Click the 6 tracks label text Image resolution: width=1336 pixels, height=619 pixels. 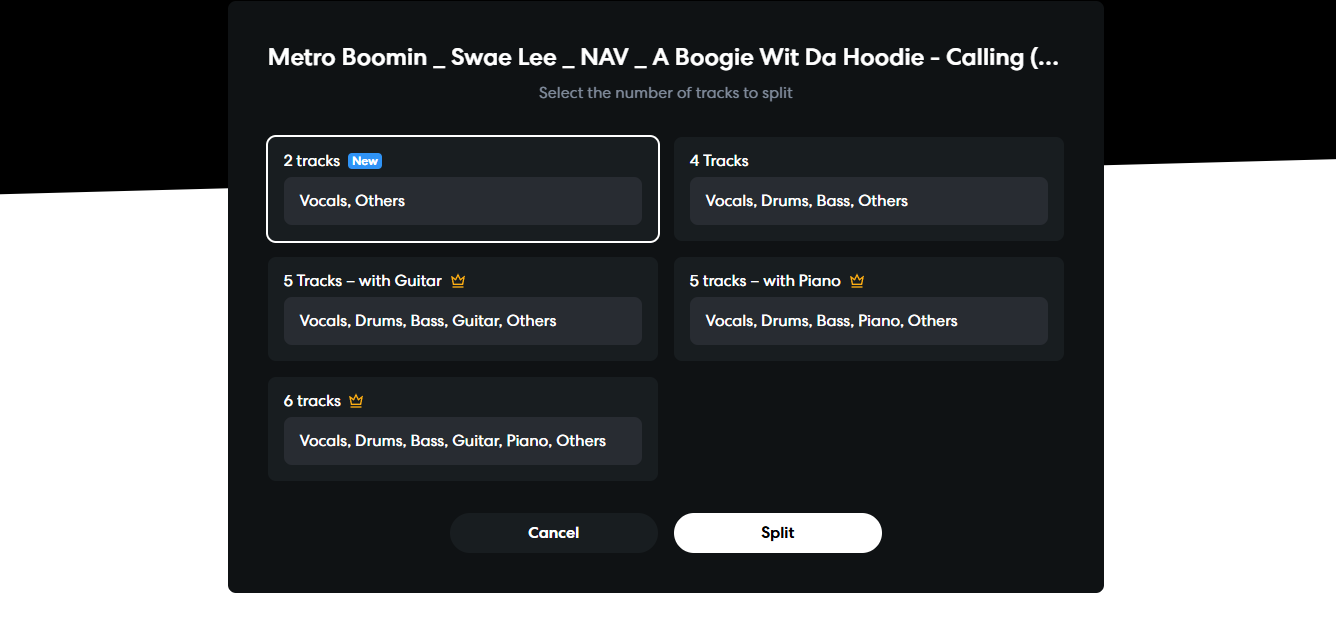[x=312, y=401]
